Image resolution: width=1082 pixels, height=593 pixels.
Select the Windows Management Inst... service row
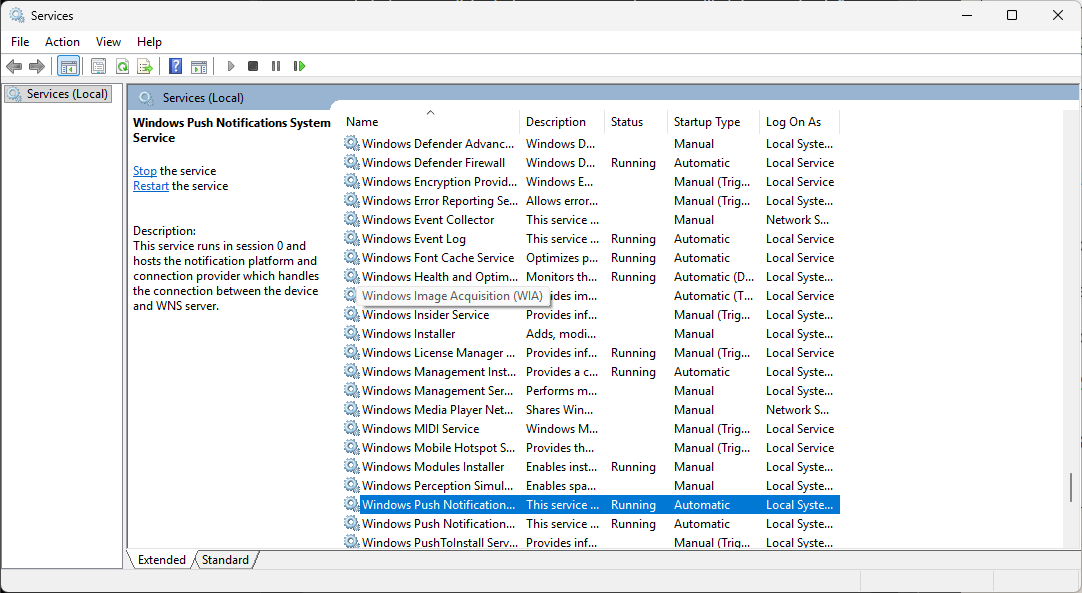tap(591, 371)
